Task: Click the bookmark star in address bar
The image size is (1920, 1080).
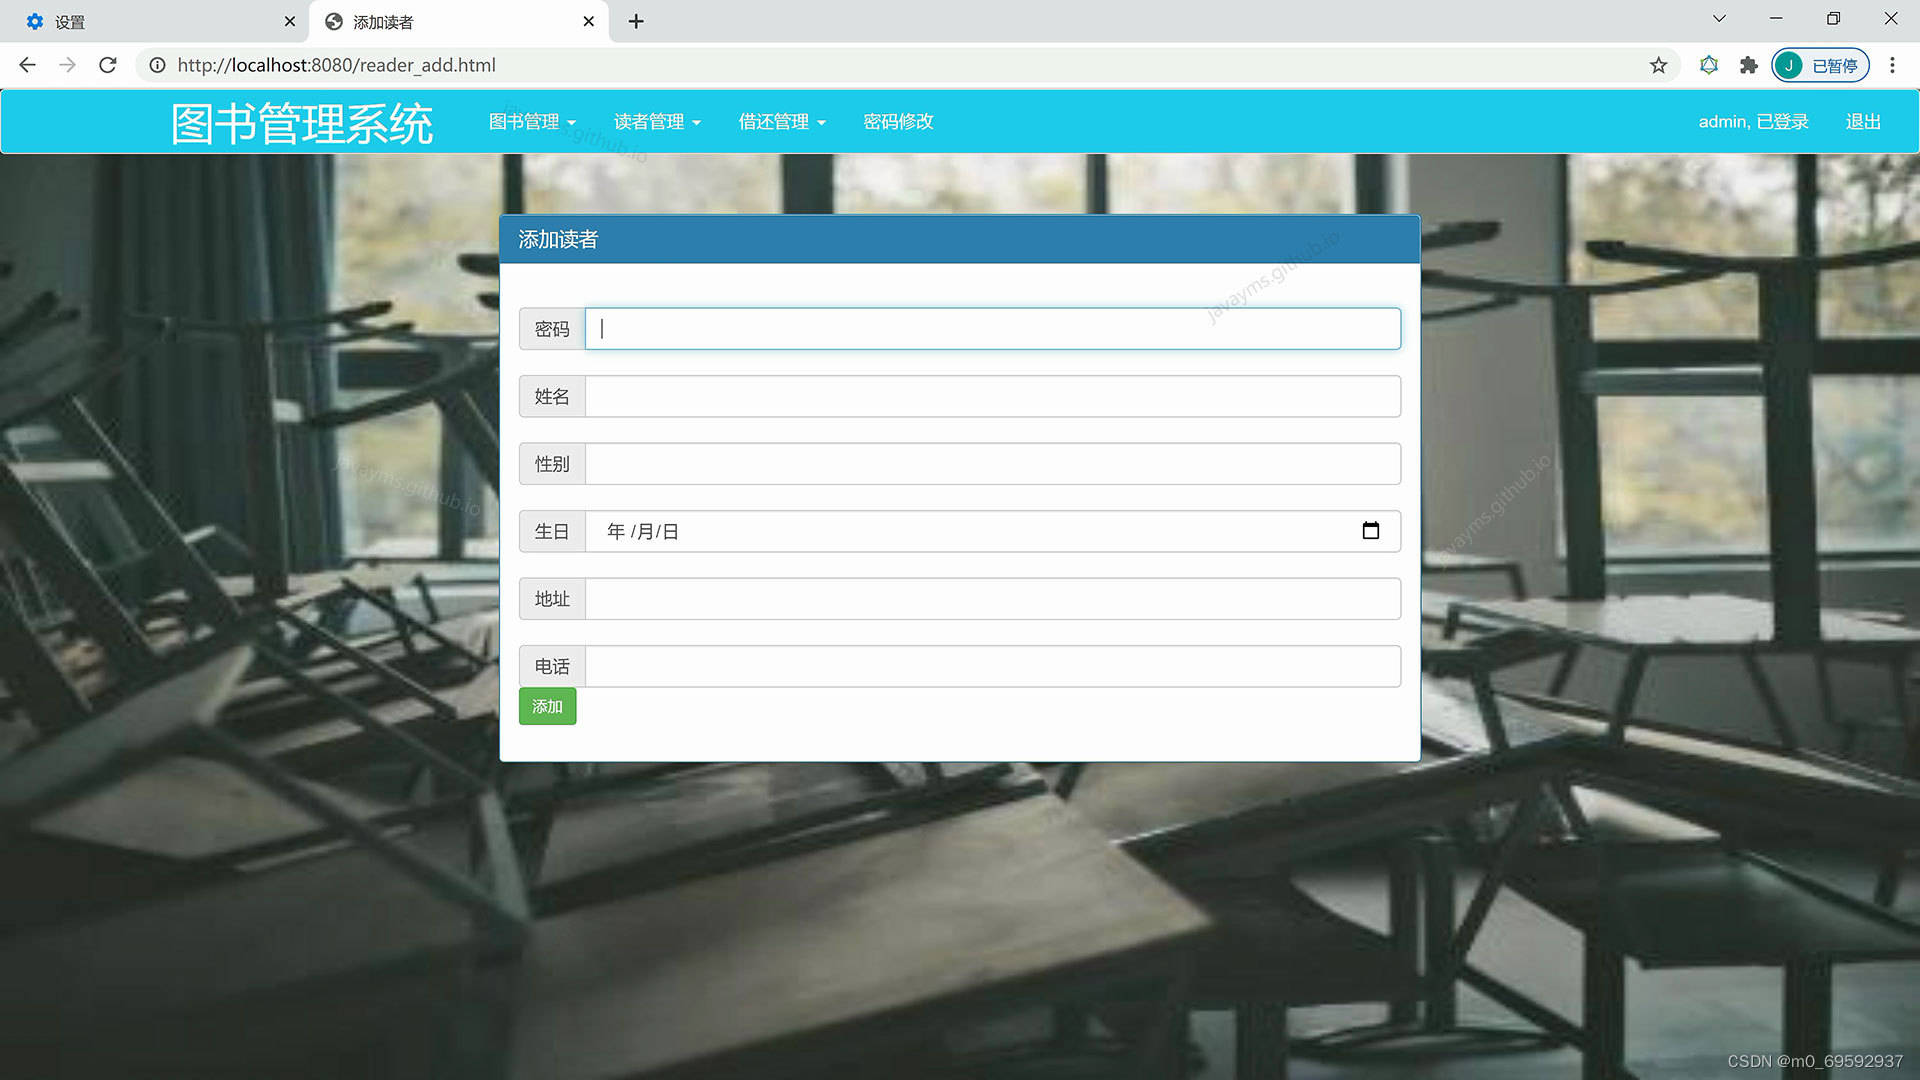Action: 1658,65
